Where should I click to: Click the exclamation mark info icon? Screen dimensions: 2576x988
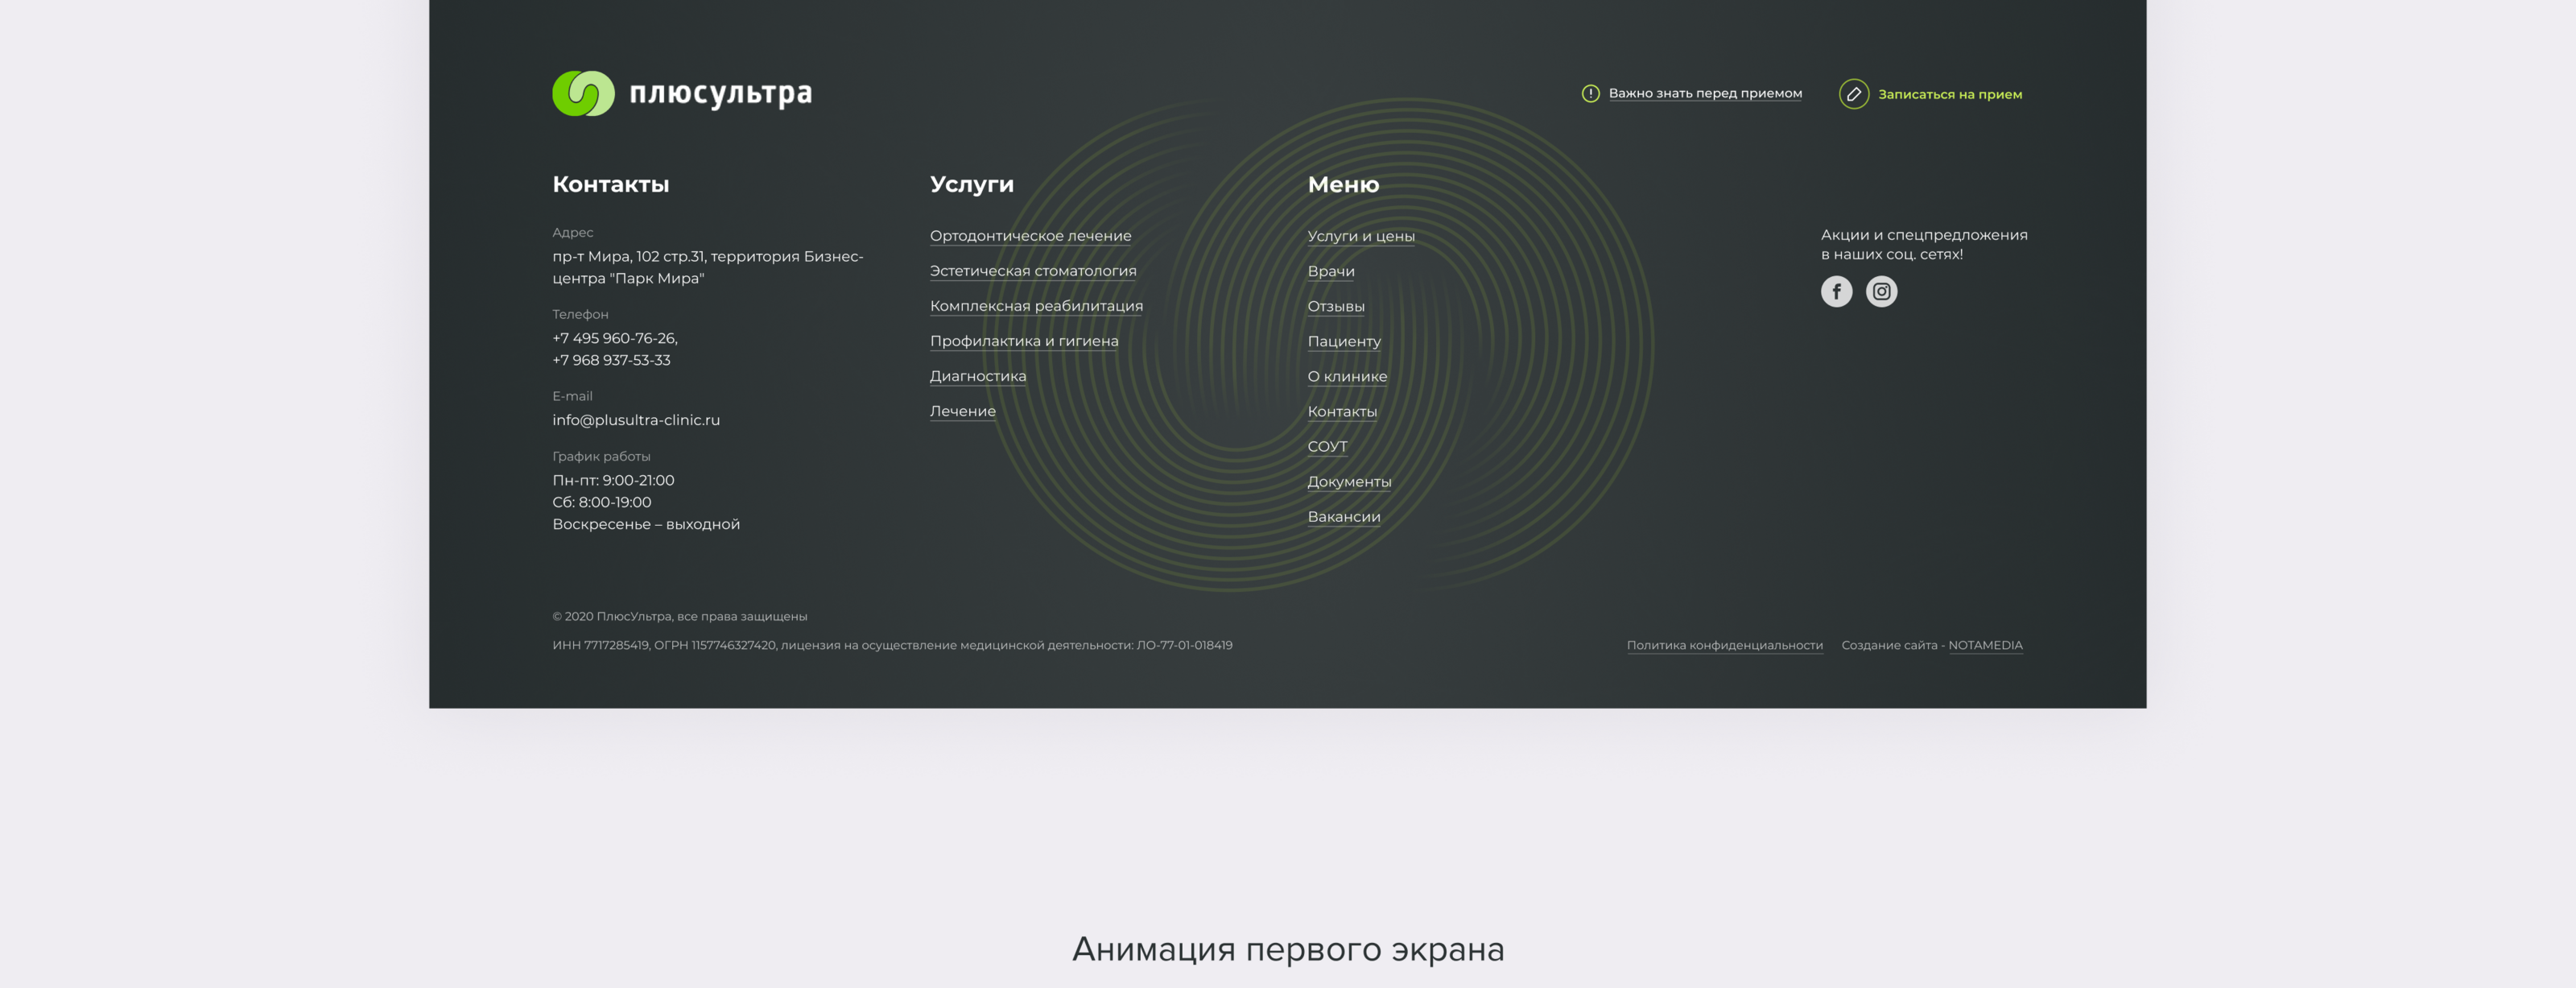(1590, 93)
